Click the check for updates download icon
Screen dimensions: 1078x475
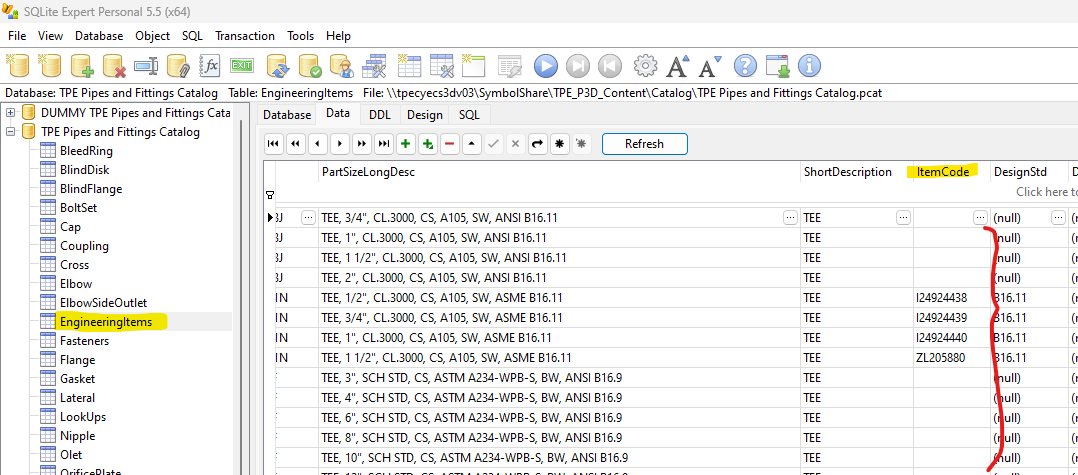tap(778, 66)
